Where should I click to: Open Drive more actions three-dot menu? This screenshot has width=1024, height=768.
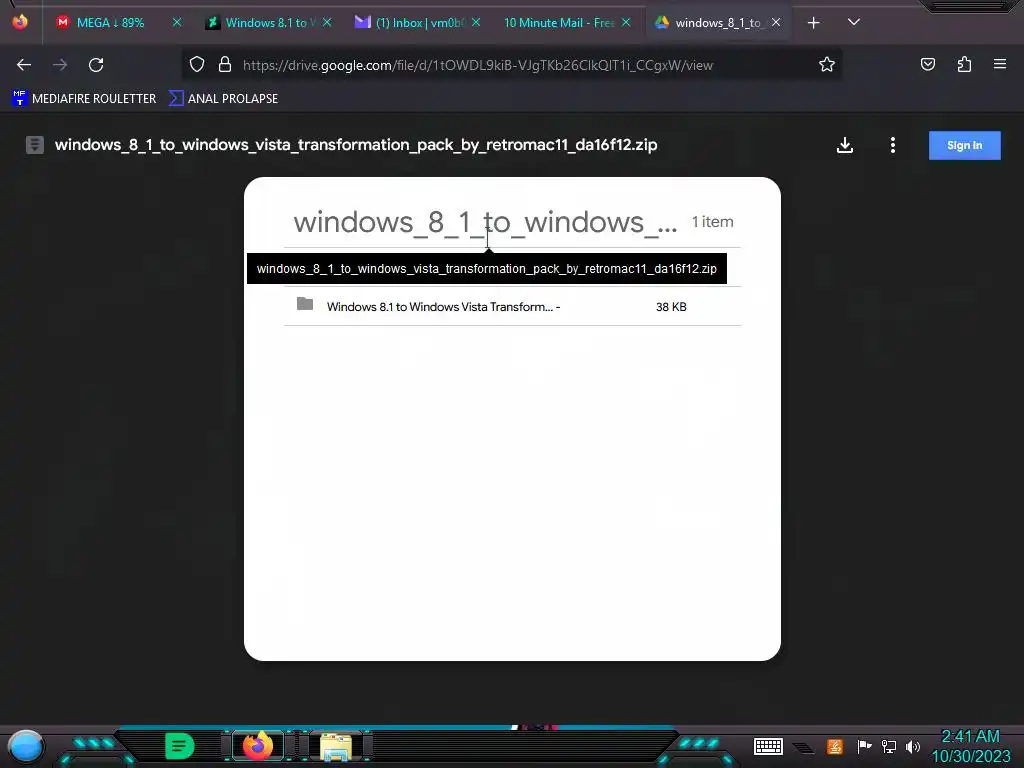(x=893, y=145)
